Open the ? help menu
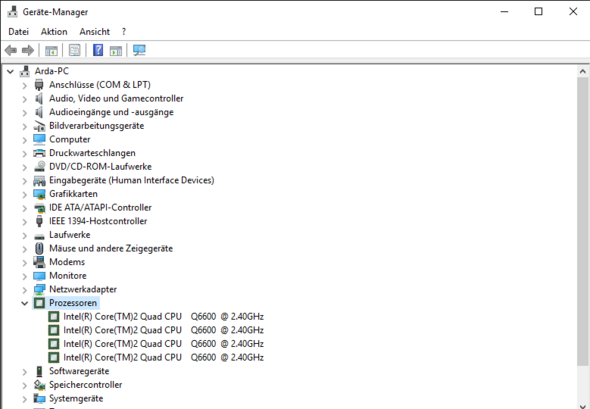Screen dimensions: 590x409 pyautogui.click(x=124, y=32)
